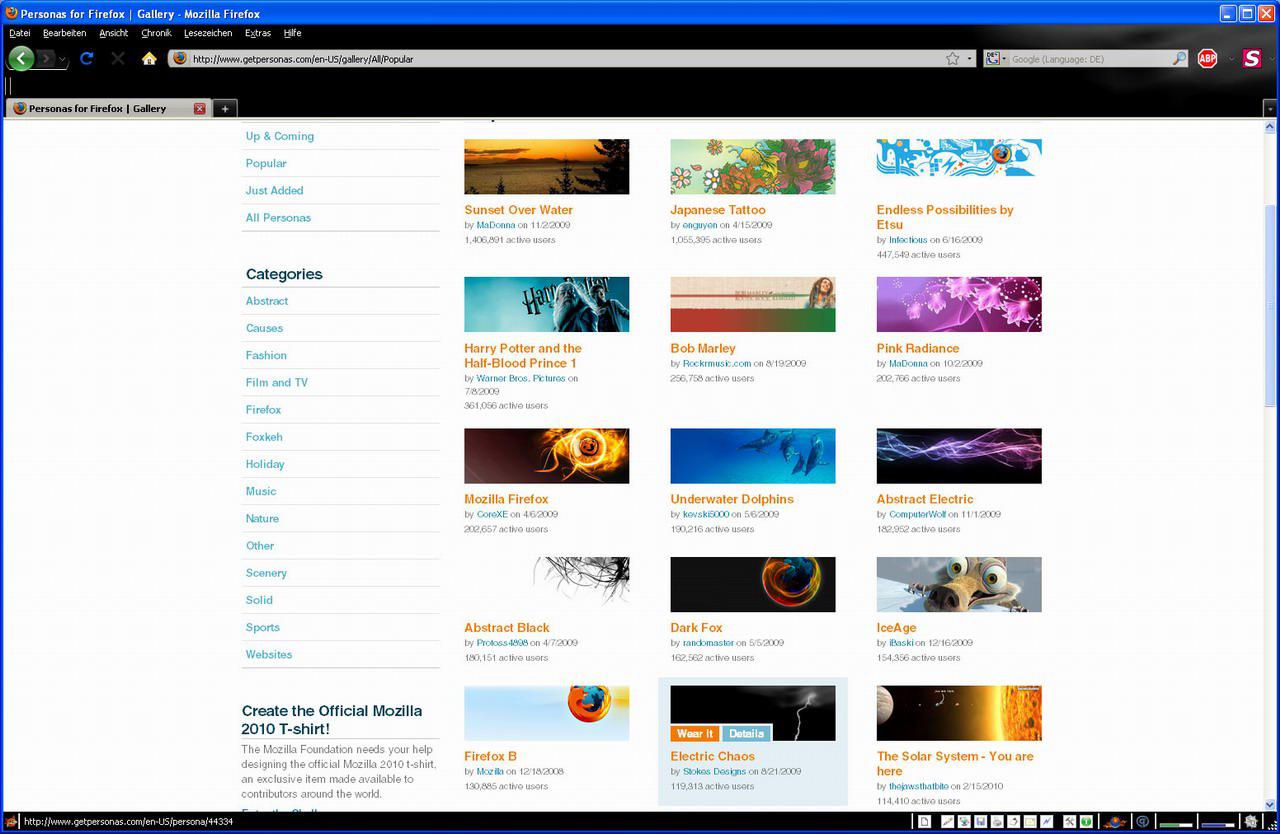Click the gear-shaped icon at status bar end
Screen dimensions: 1280x834
(1253, 822)
